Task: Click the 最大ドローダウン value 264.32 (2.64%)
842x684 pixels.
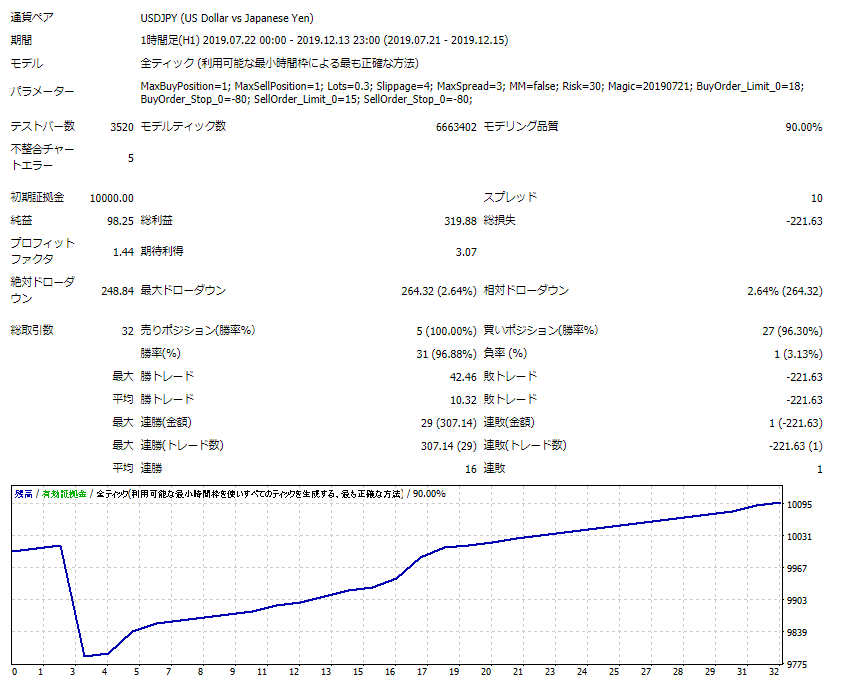Action: click(x=439, y=291)
